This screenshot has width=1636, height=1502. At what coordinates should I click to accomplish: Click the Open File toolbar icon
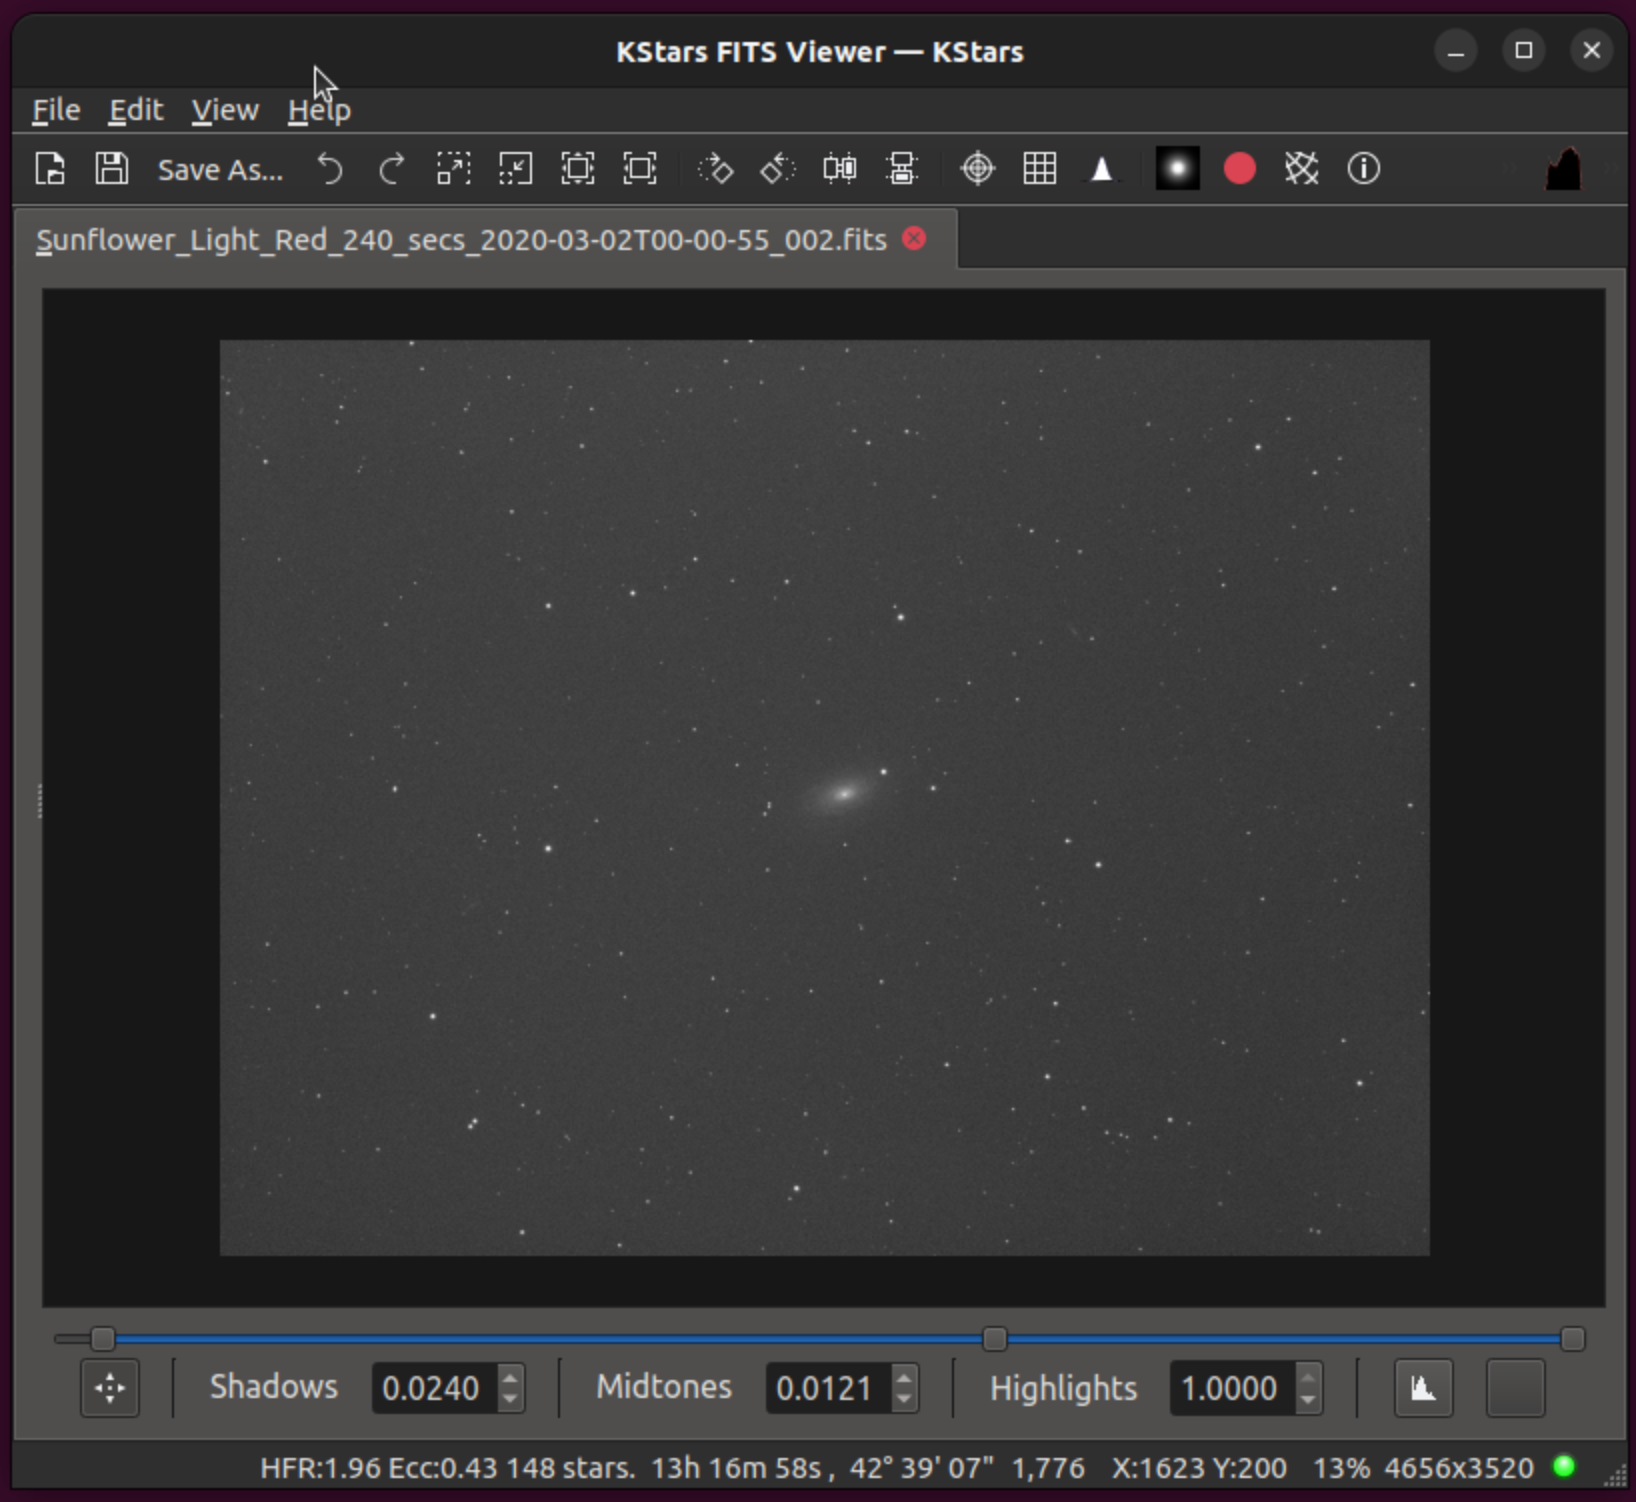(x=50, y=169)
